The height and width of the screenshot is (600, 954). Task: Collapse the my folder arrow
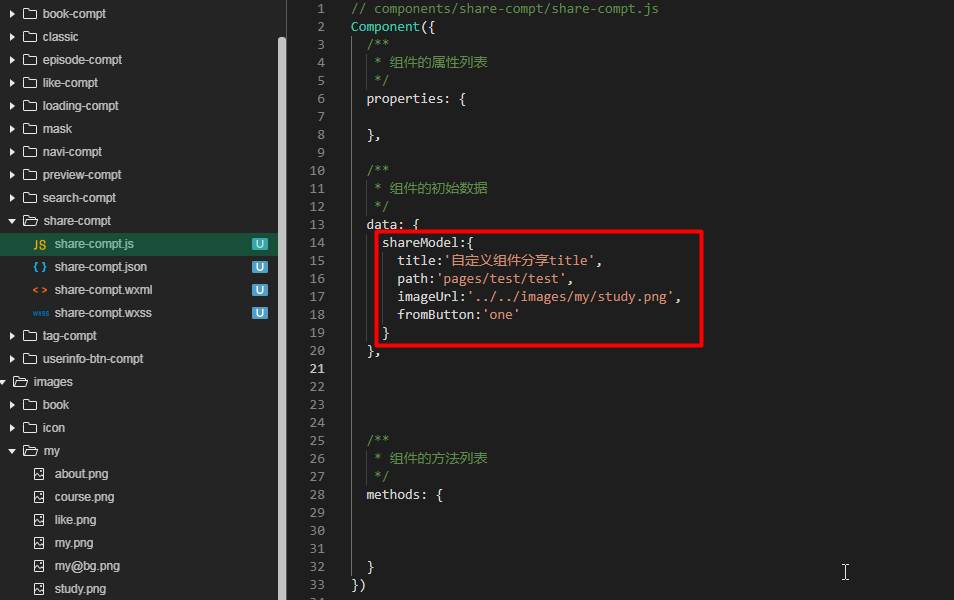[x=12, y=451]
